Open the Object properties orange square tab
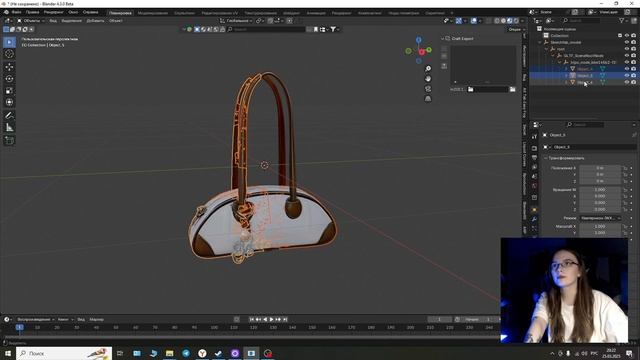The height and width of the screenshot is (360, 640). (535, 209)
